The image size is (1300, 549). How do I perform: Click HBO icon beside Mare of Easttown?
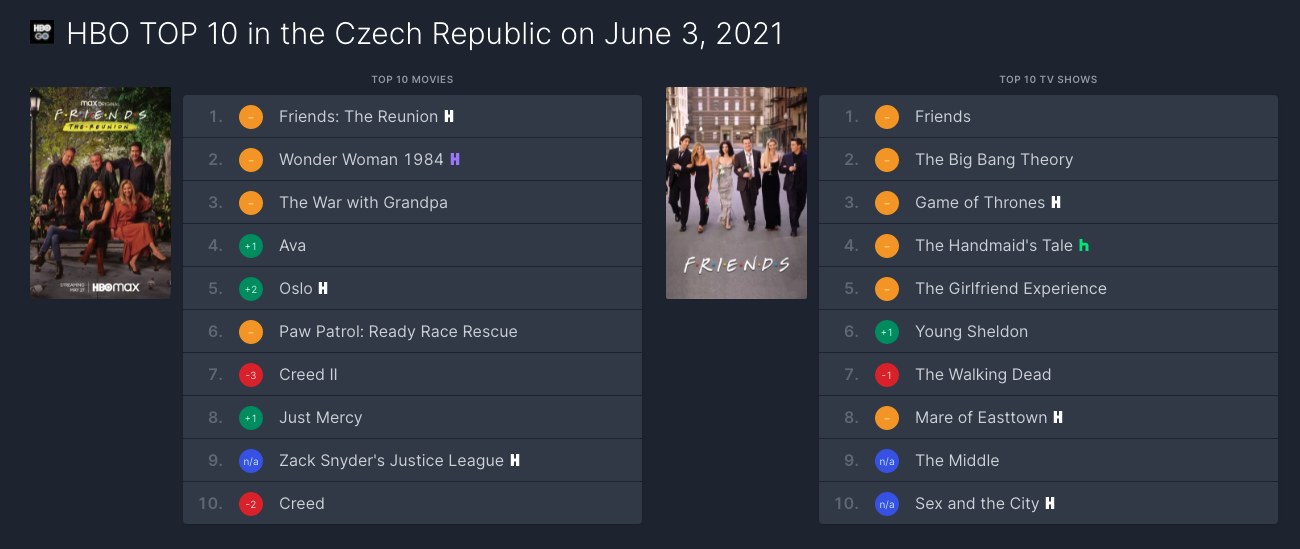click(1058, 418)
